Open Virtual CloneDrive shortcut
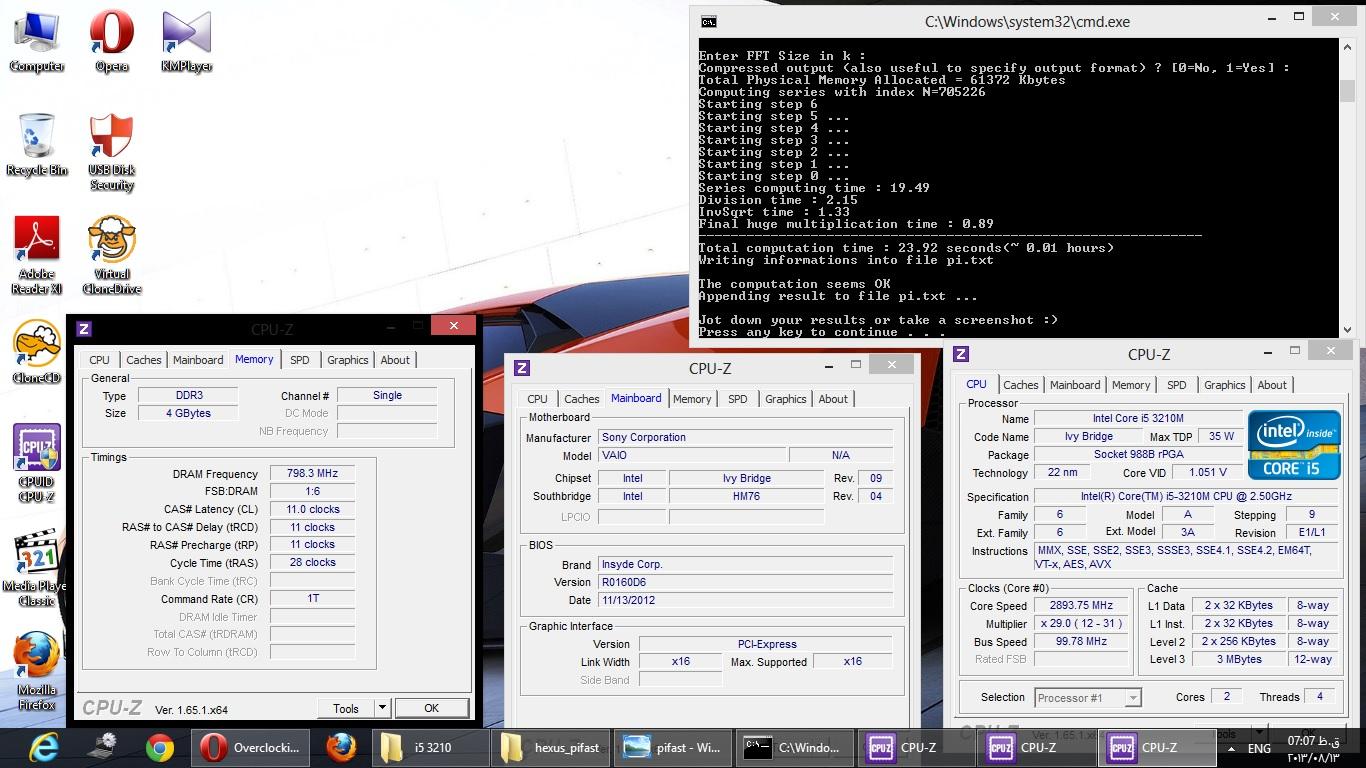The width and height of the screenshot is (1366, 768). click(x=111, y=256)
